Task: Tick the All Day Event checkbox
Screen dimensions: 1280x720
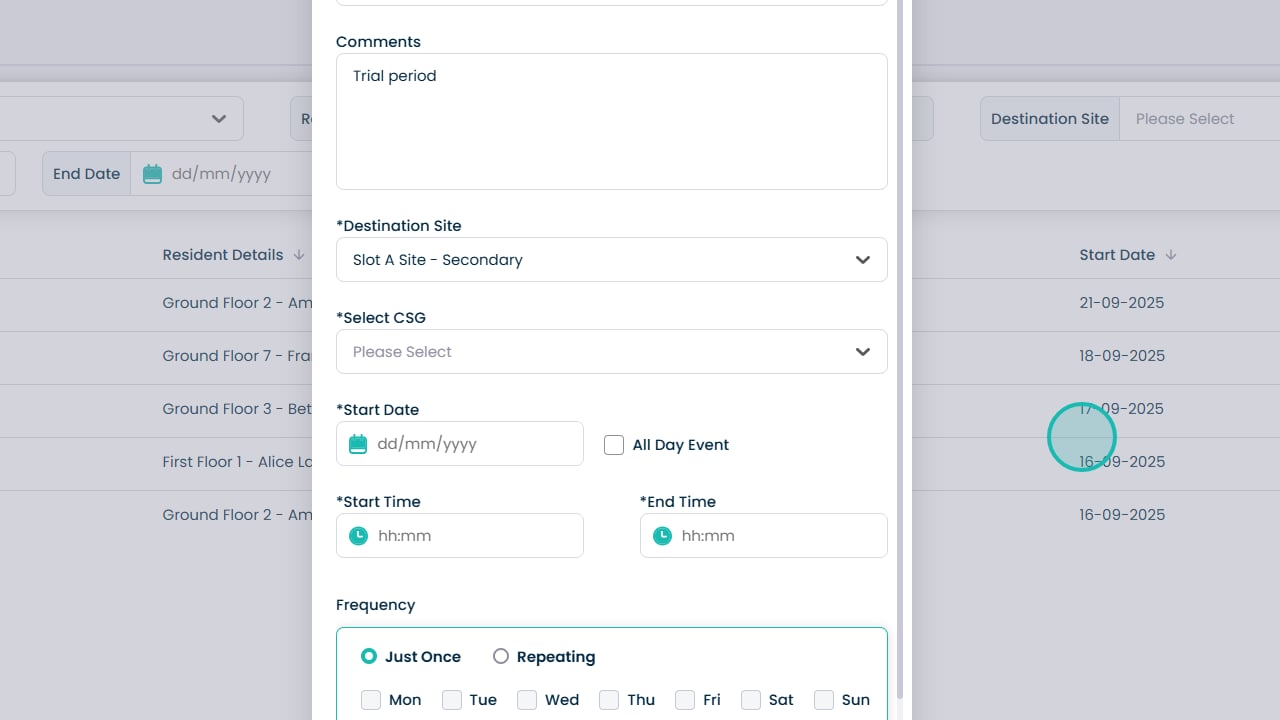Action: click(614, 445)
